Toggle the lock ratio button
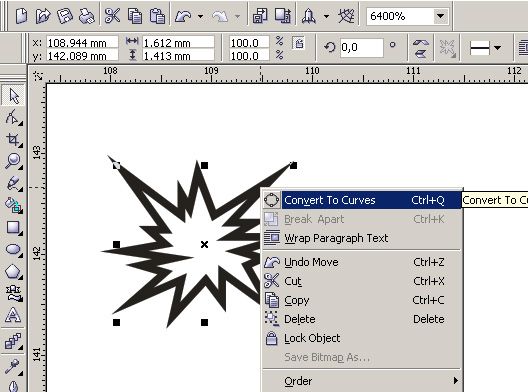The image size is (528, 392). coord(299,43)
